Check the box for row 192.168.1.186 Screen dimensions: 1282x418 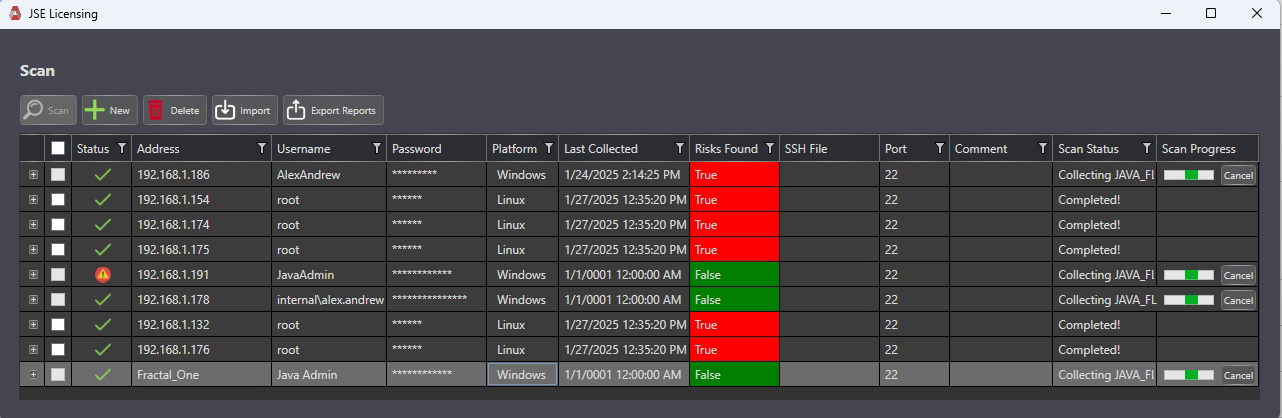(x=58, y=175)
